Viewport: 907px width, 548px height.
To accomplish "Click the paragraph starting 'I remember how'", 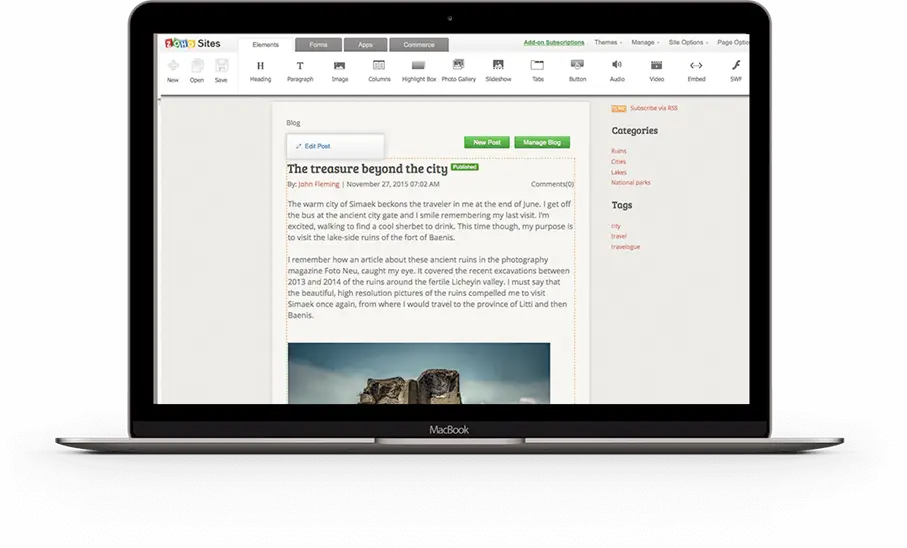I will tap(429, 288).
